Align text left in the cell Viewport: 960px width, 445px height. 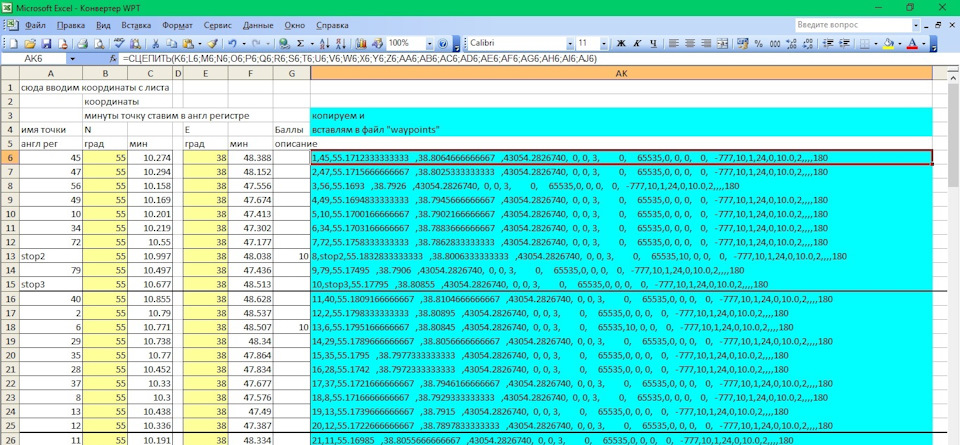pos(673,44)
